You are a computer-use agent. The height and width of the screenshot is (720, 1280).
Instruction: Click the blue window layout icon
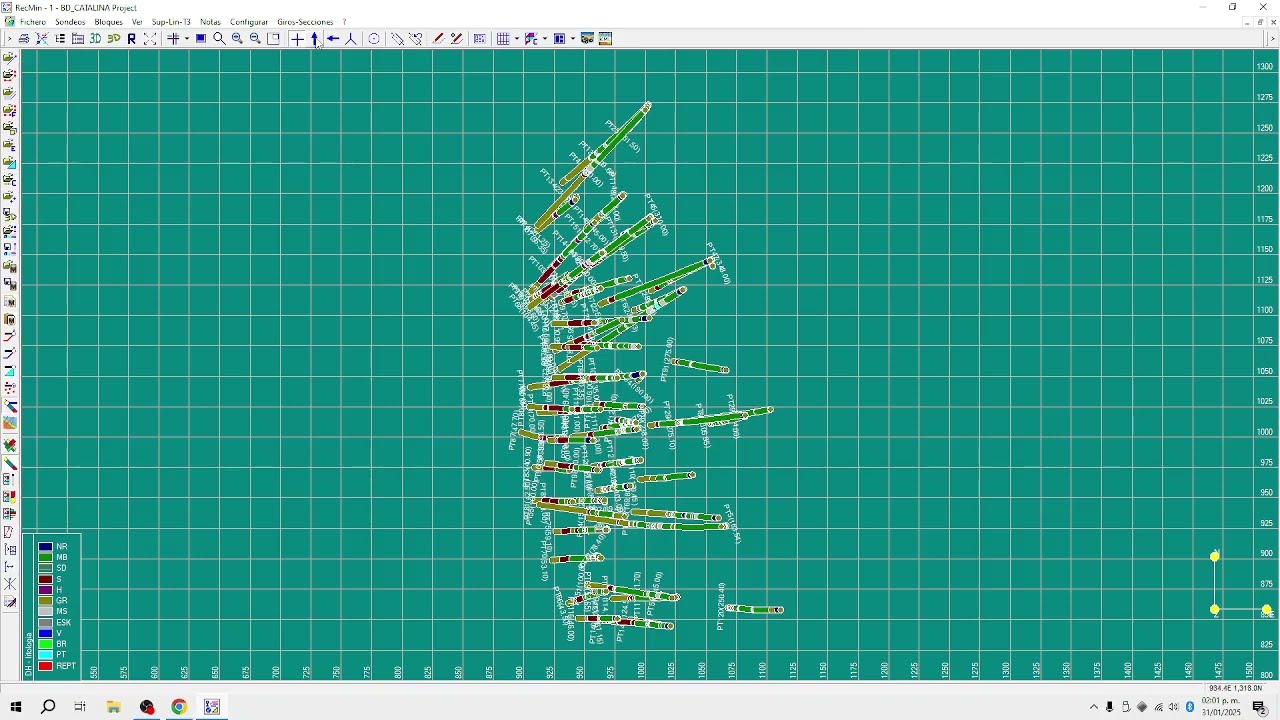coord(559,39)
